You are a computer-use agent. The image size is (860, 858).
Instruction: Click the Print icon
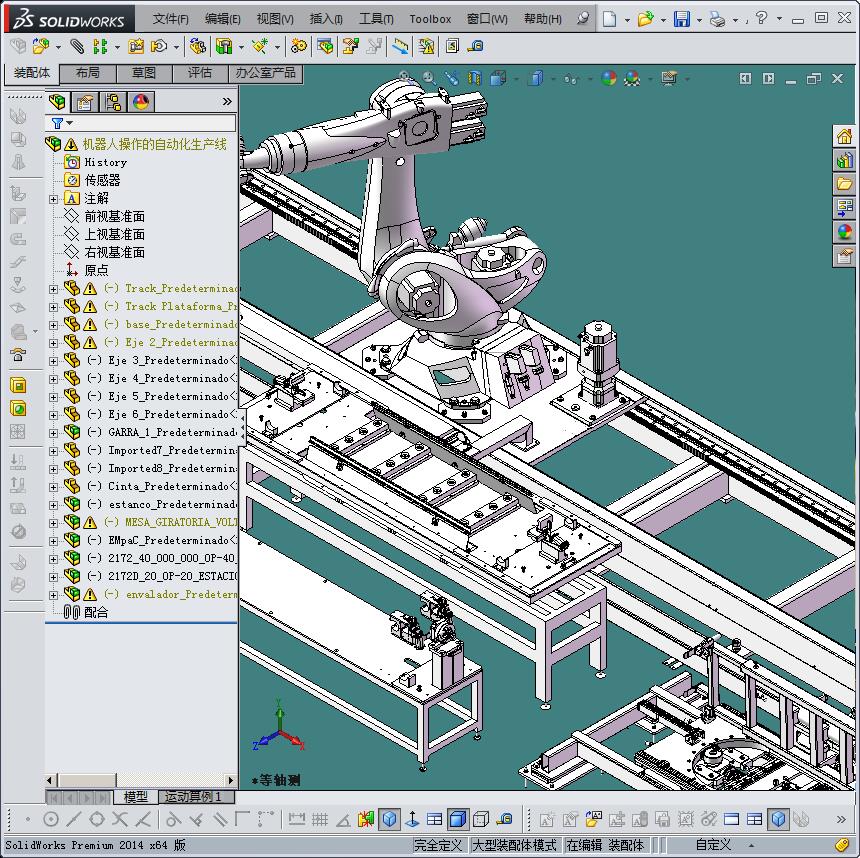717,20
